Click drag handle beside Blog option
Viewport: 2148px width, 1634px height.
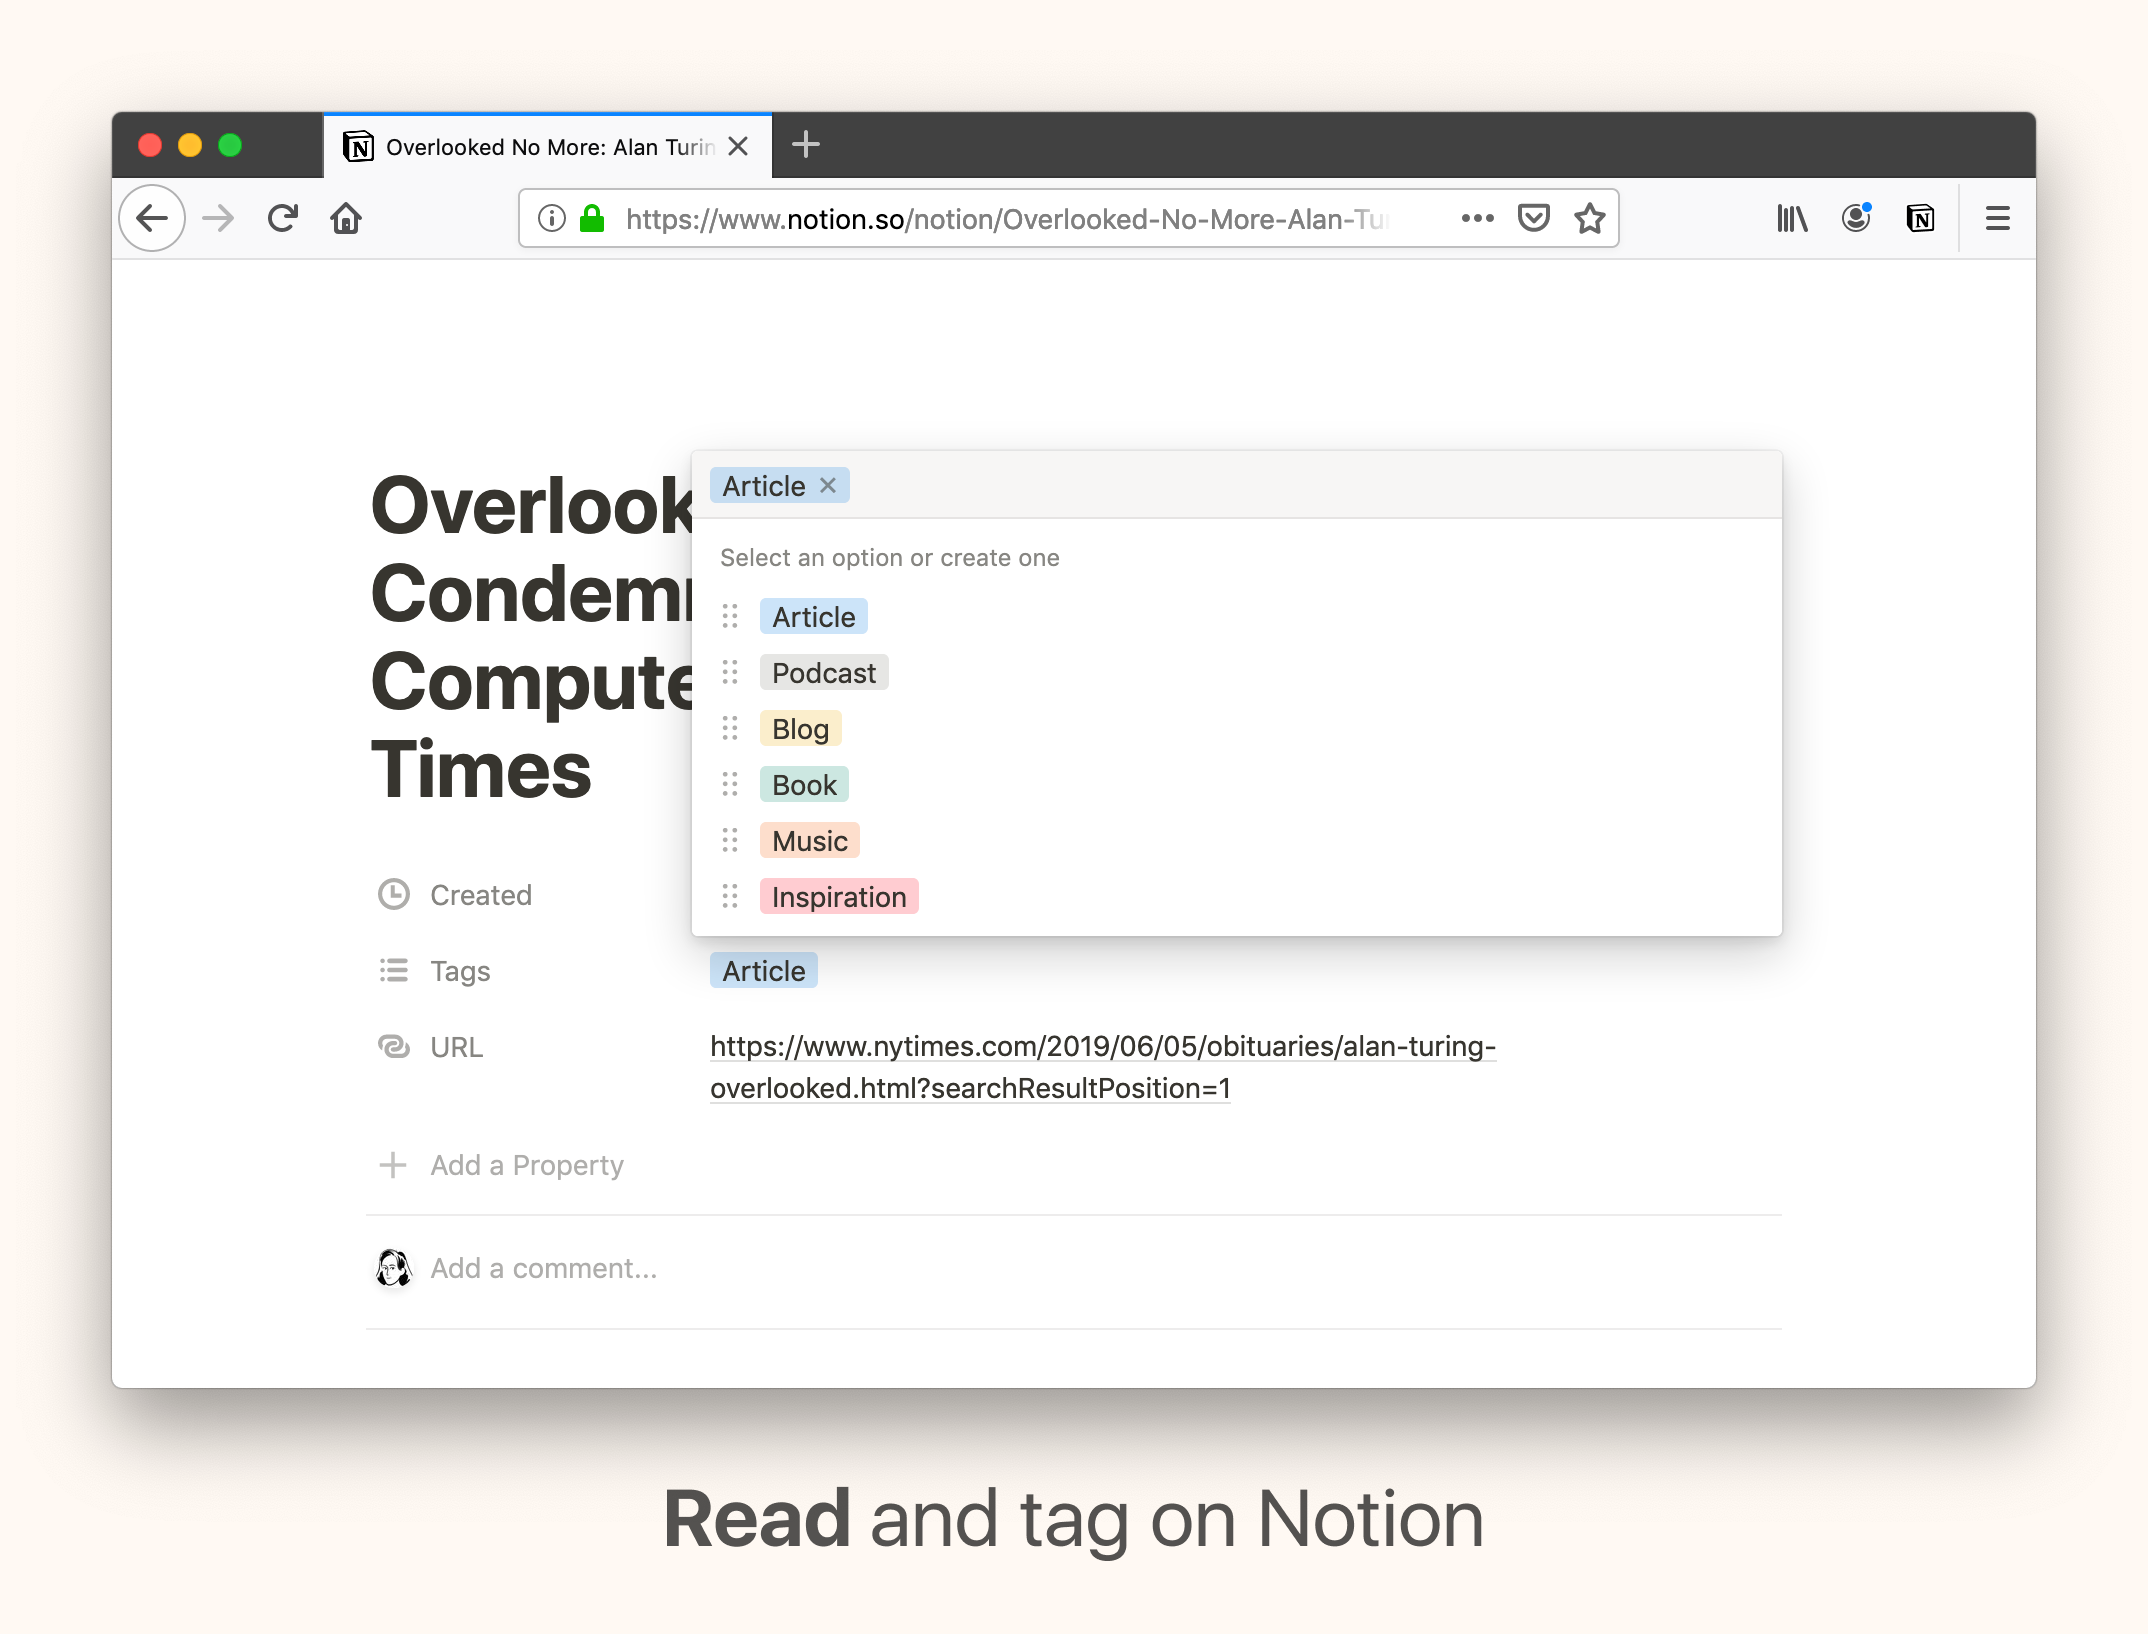[730, 728]
